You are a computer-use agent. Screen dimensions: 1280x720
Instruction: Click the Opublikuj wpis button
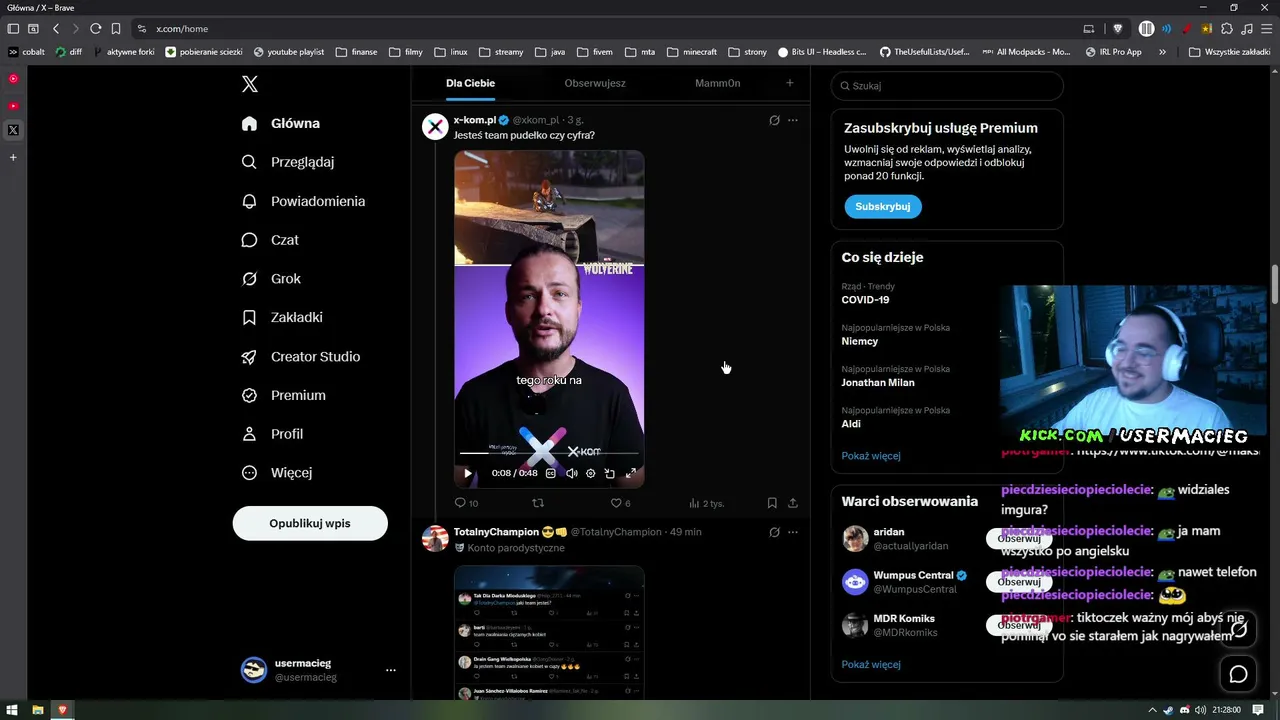pos(310,523)
